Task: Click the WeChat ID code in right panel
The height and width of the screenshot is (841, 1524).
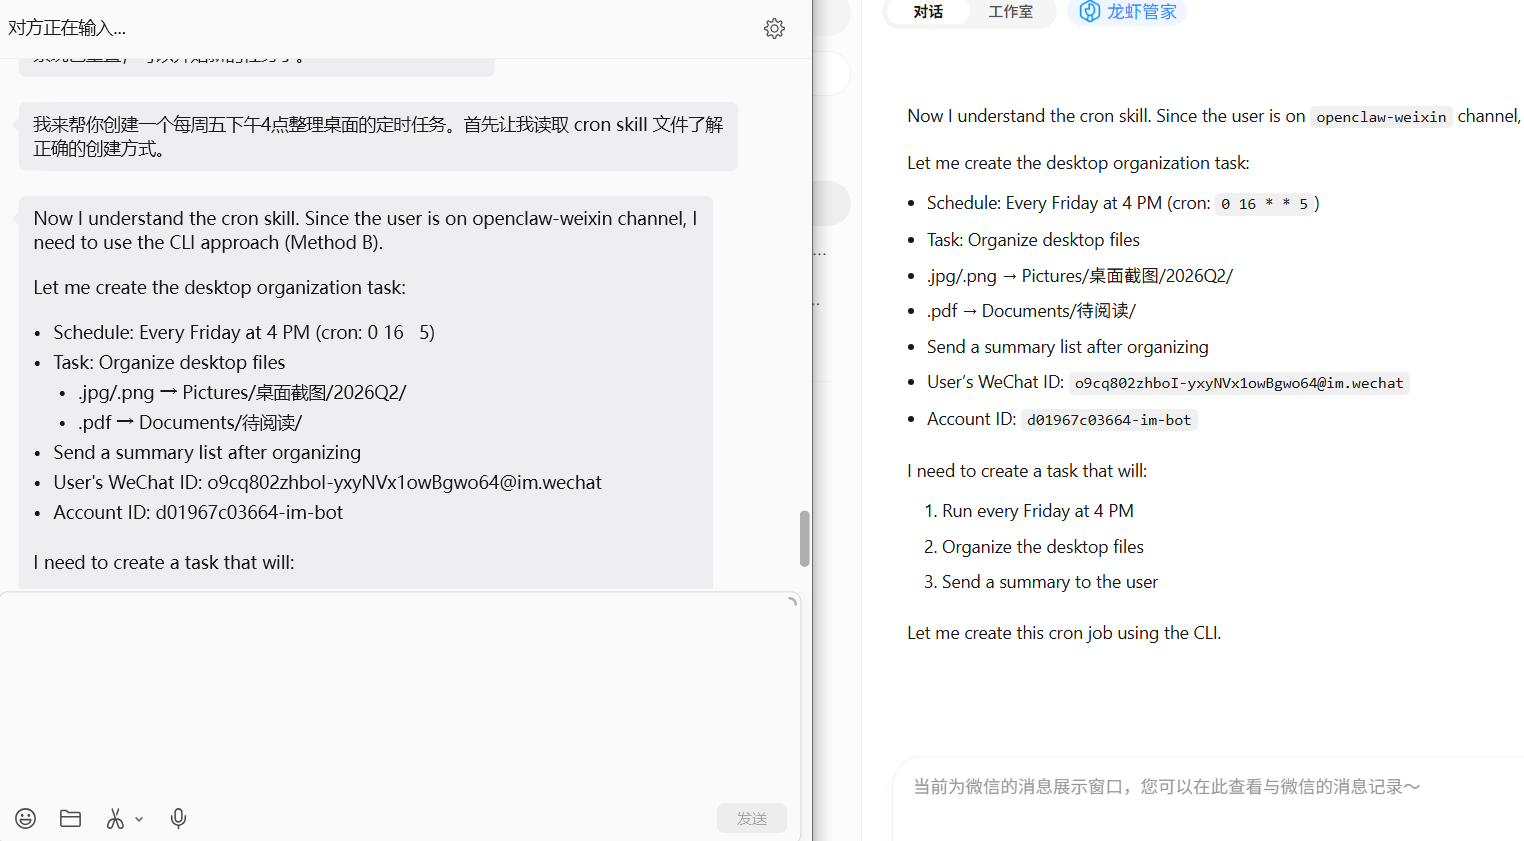Action: pyautogui.click(x=1239, y=383)
